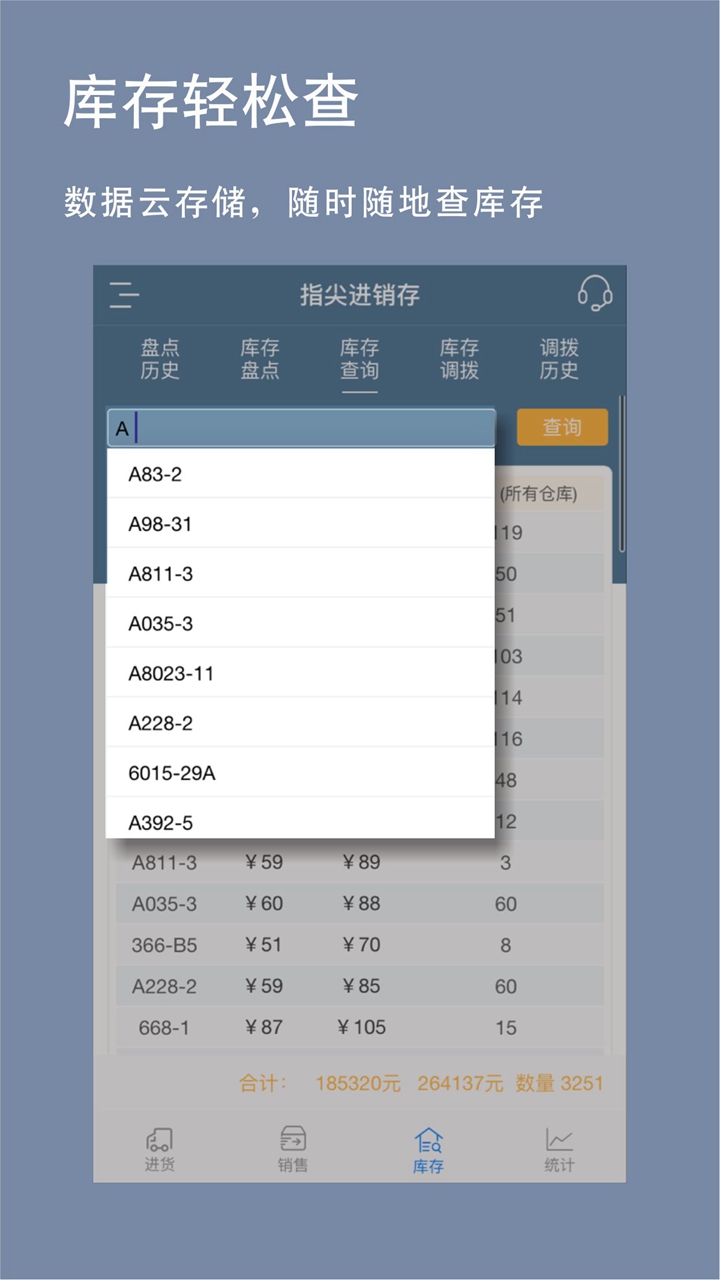Click the 合计 label

[263, 1083]
